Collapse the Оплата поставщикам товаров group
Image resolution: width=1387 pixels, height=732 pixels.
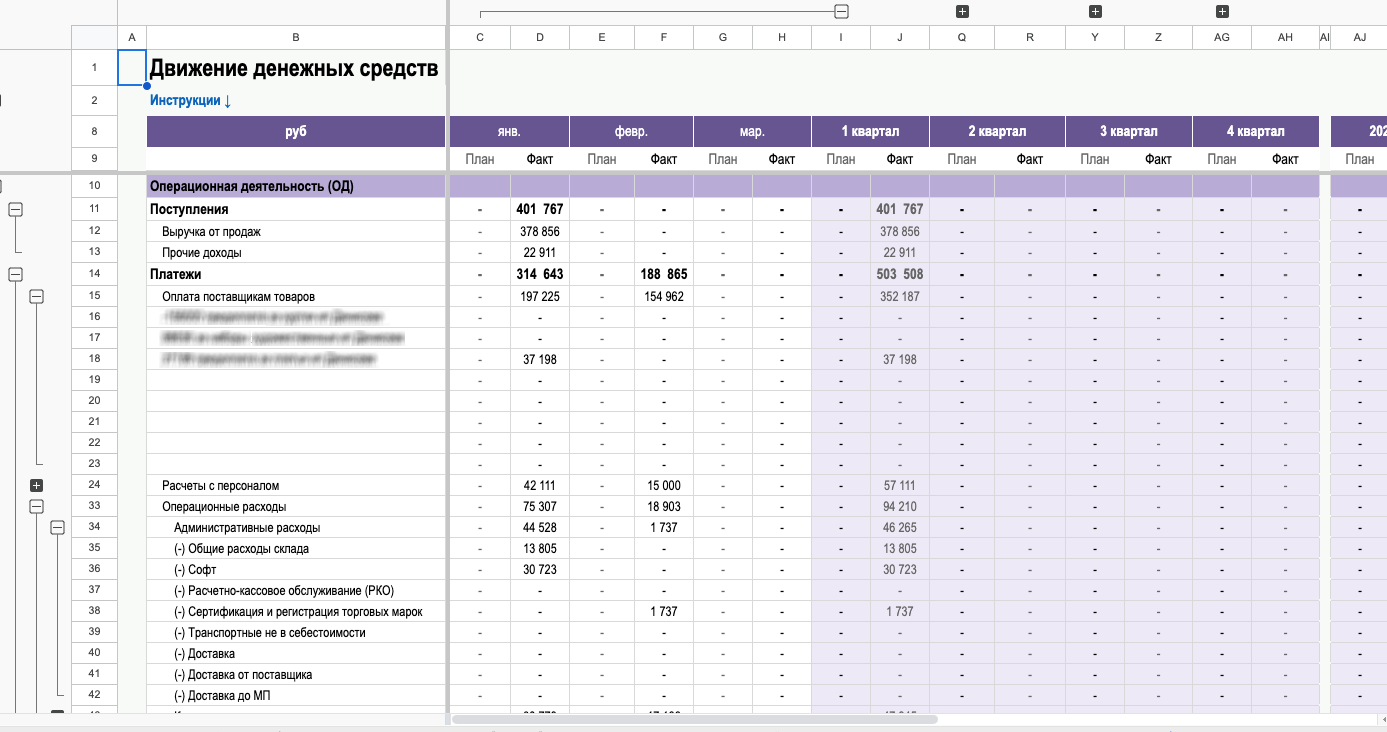click(37, 296)
